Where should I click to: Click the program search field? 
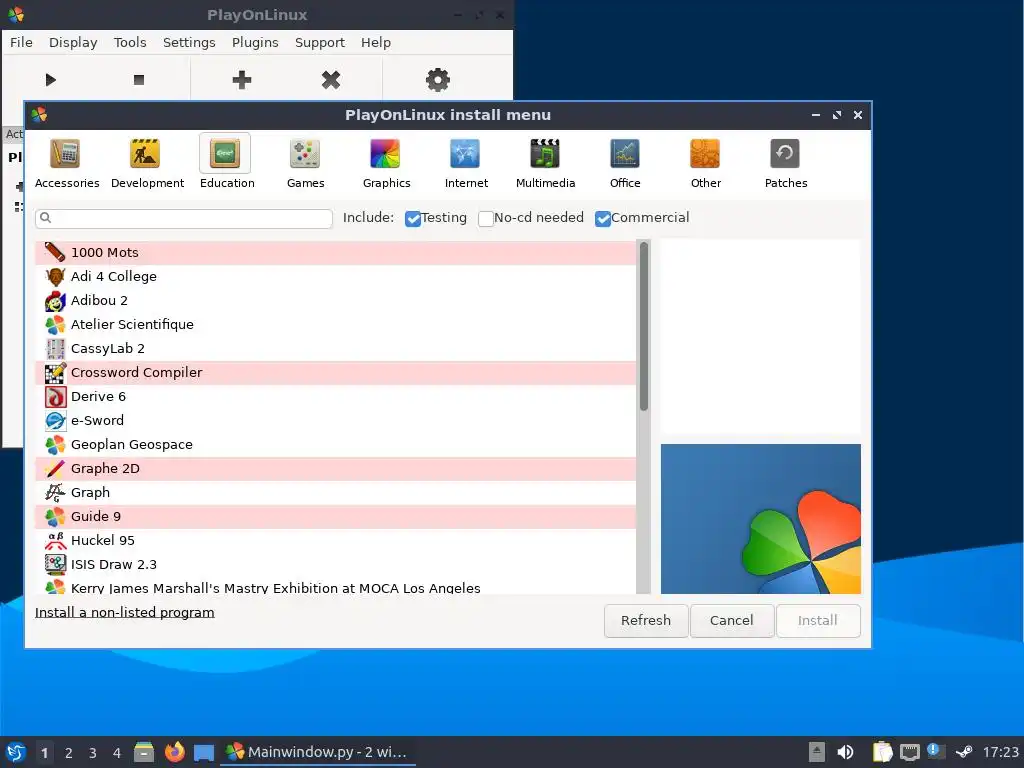pos(184,218)
